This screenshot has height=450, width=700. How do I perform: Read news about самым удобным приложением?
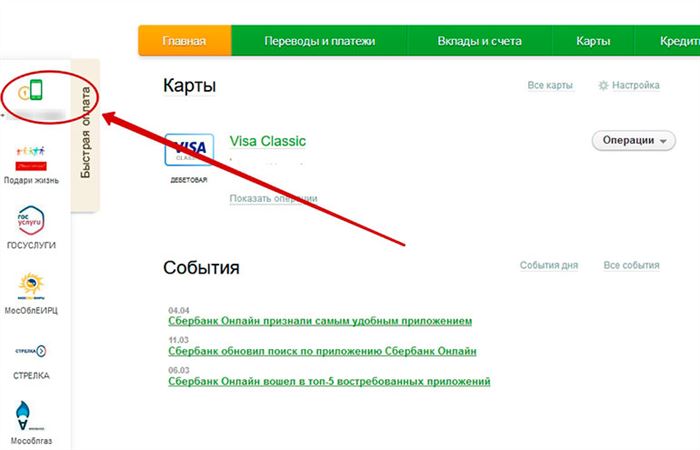pyautogui.click(x=320, y=321)
